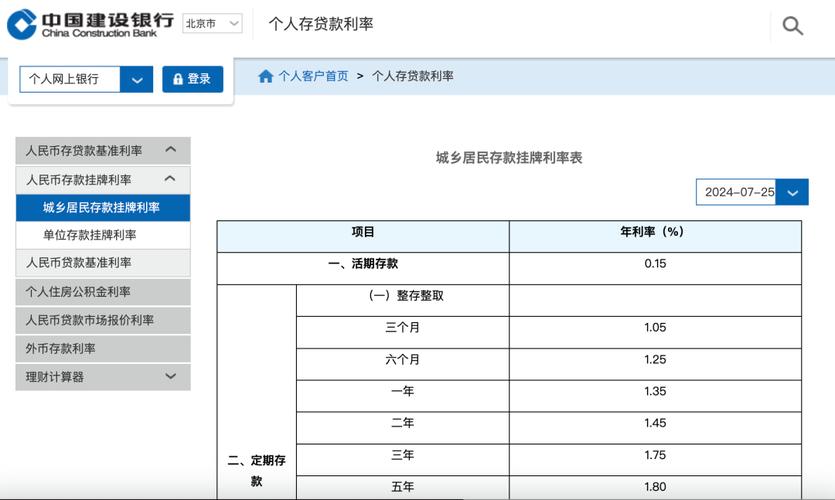Click the 六个月 row label
835x500 pixels.
coord(403,359)
